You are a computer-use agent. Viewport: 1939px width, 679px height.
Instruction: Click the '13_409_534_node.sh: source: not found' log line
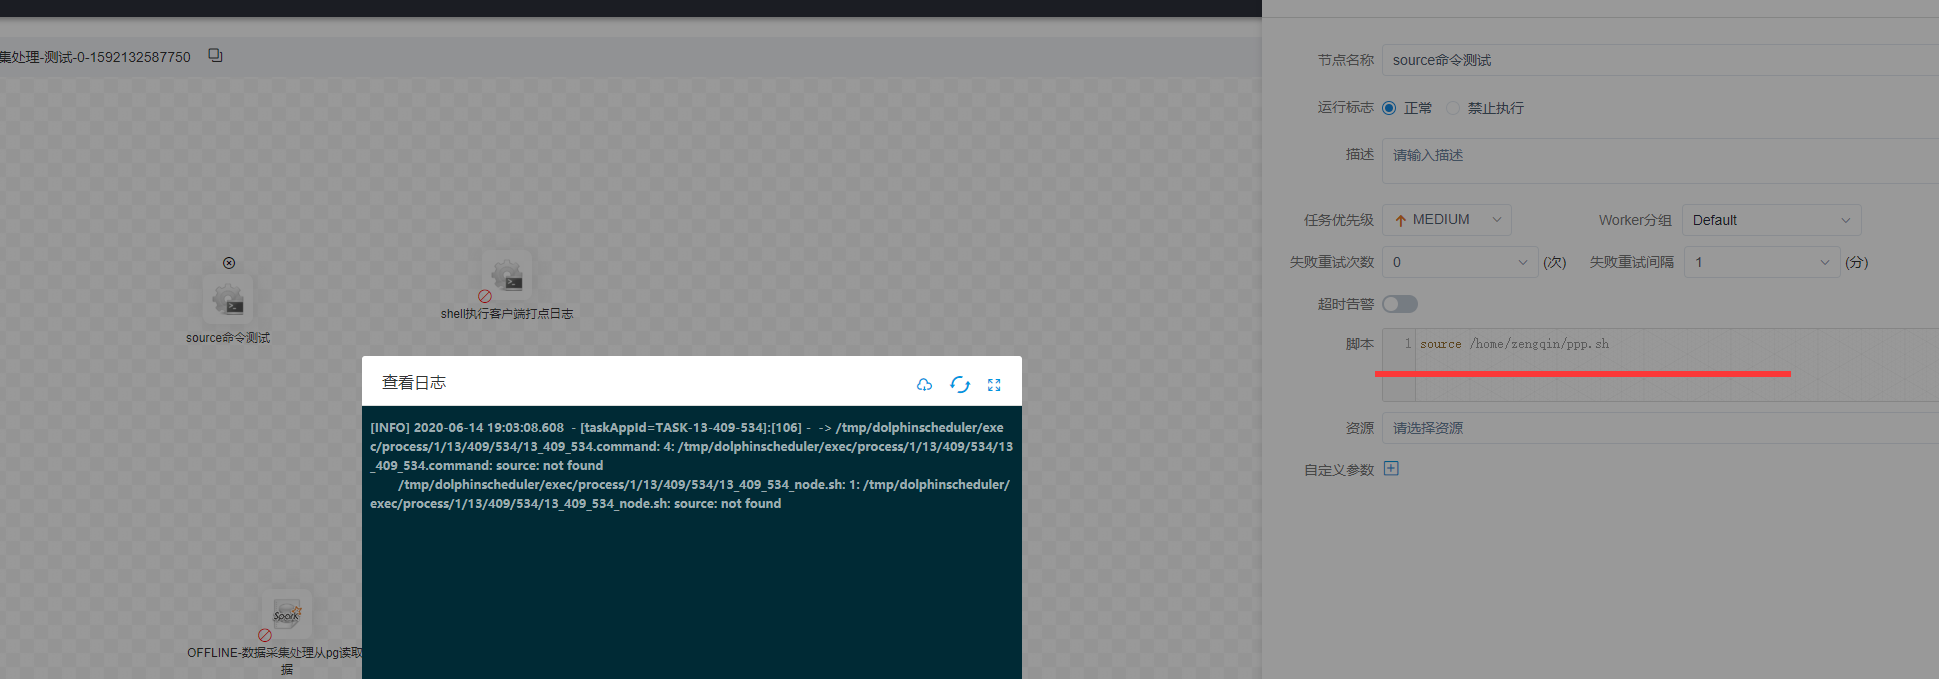[576, 504]
